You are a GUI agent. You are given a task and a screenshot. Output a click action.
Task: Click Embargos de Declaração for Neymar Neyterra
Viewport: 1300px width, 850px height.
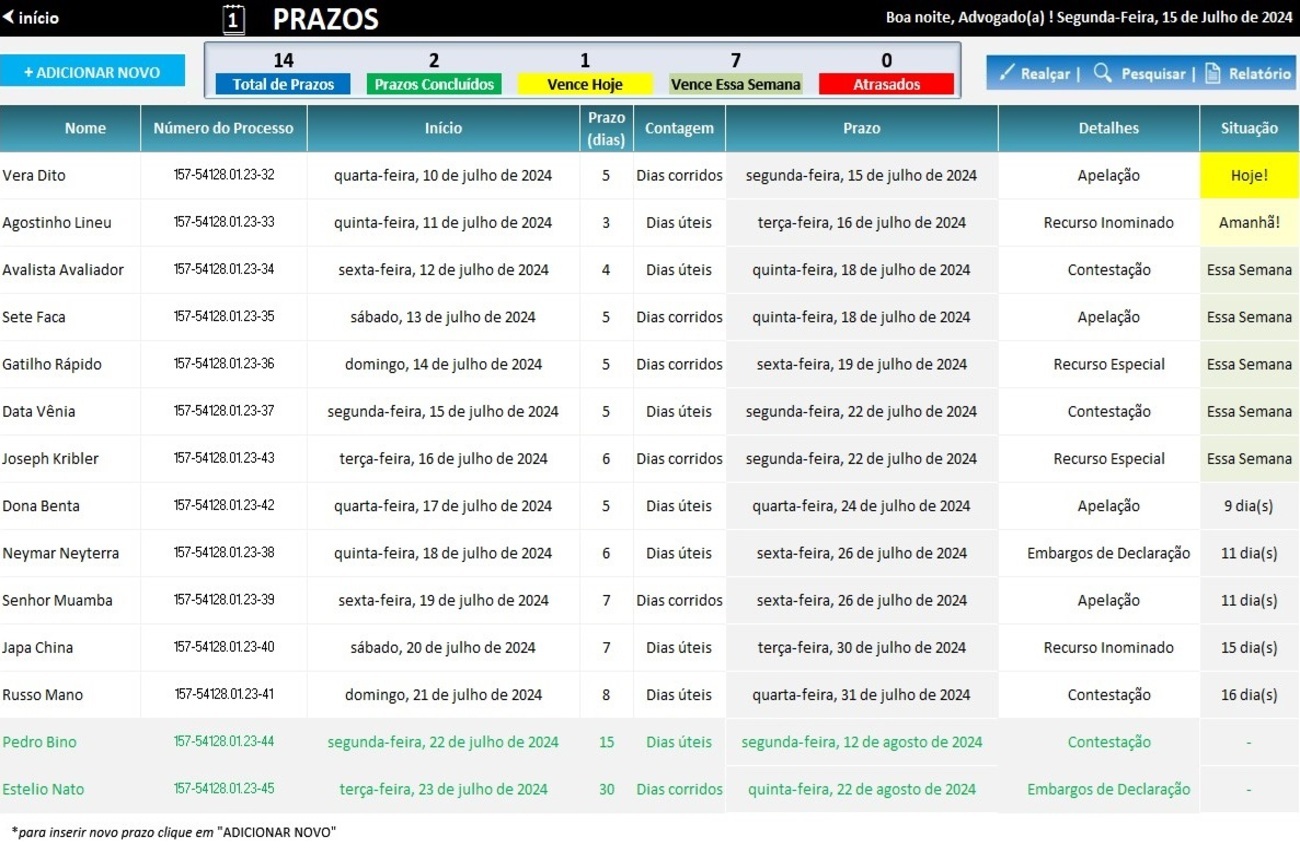coord(1108,553)
